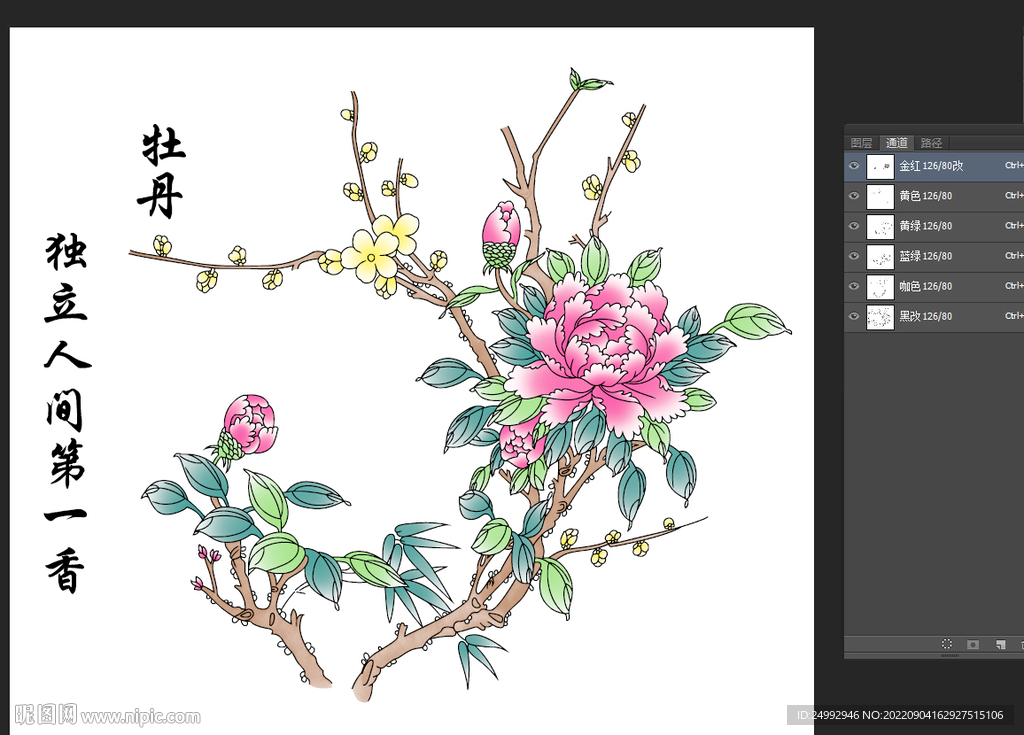Click Save selection as channel icon
This screenshot has width=1024, height=735.
pyautogui.click(x=973, y=644)
